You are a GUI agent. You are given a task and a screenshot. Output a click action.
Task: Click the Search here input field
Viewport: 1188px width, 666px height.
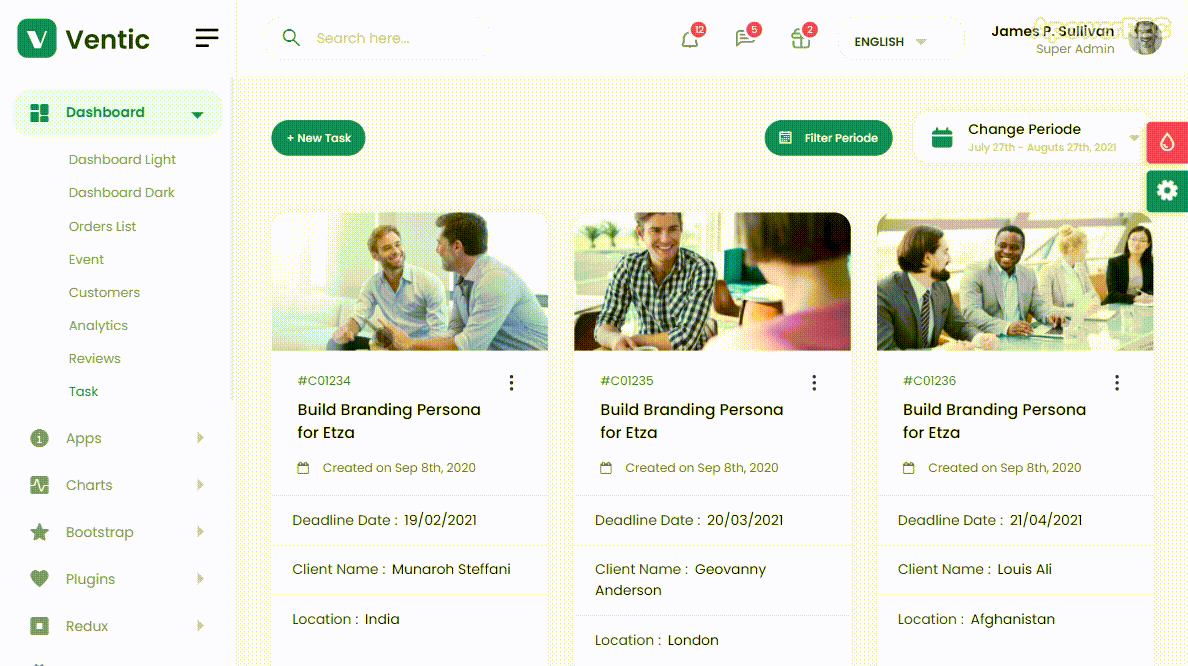pos(379,38)
